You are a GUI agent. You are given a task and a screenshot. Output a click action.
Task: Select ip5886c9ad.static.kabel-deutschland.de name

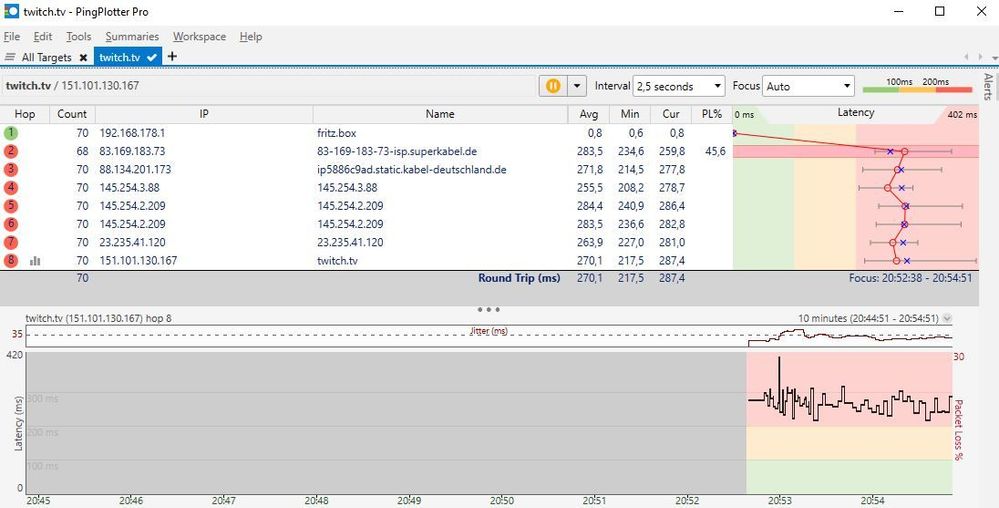tap(412, 170)
